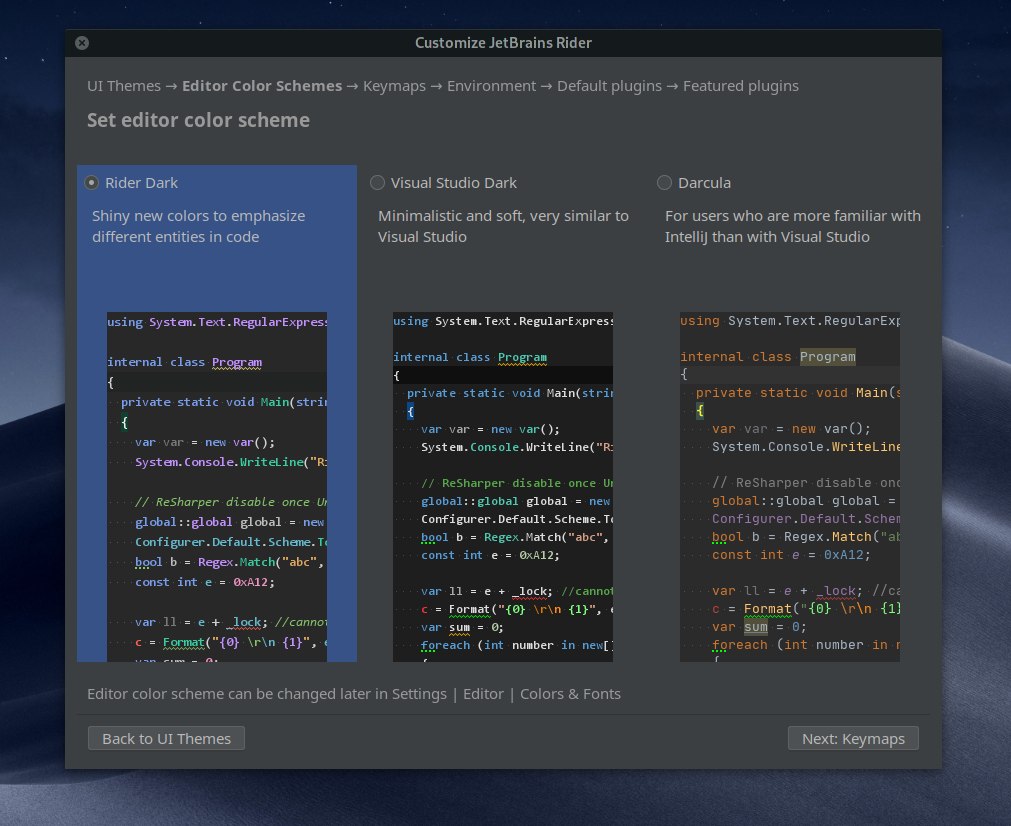Screen dimensions: 1011x826
Task: Click the Rider Dark code preview thumbnail
Action: [x=217, y=487]
